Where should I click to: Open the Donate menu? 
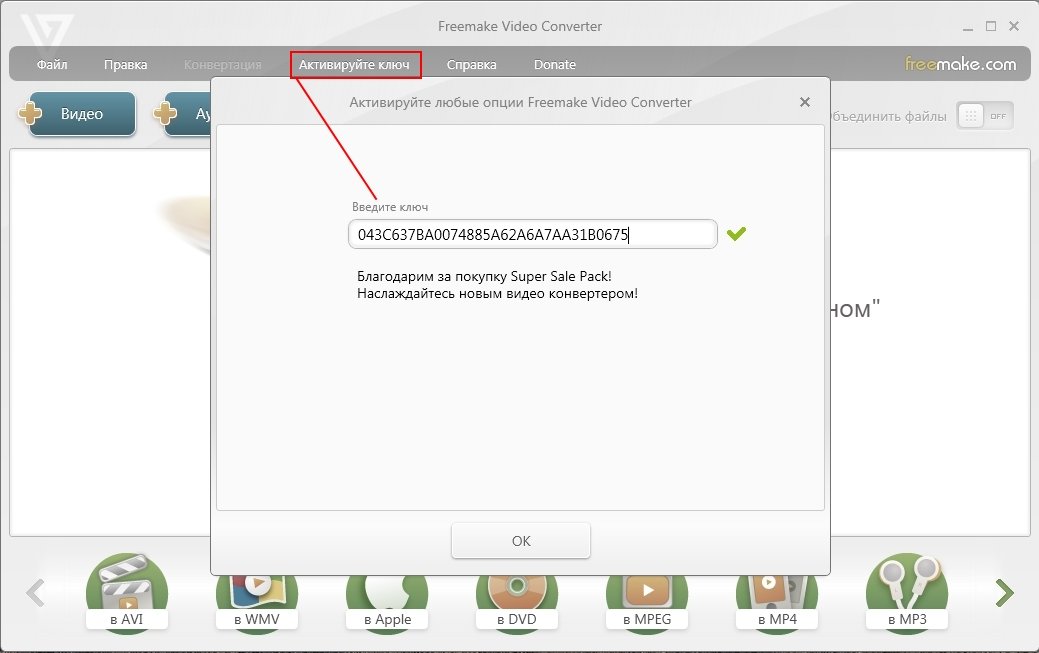555,64
